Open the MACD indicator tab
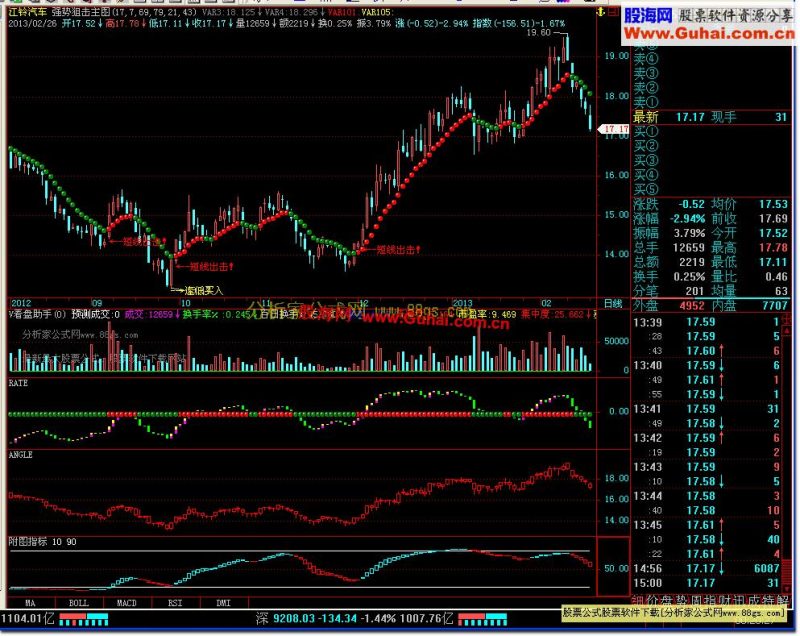The height and width of the screenshot is (636, 800). 127,603
